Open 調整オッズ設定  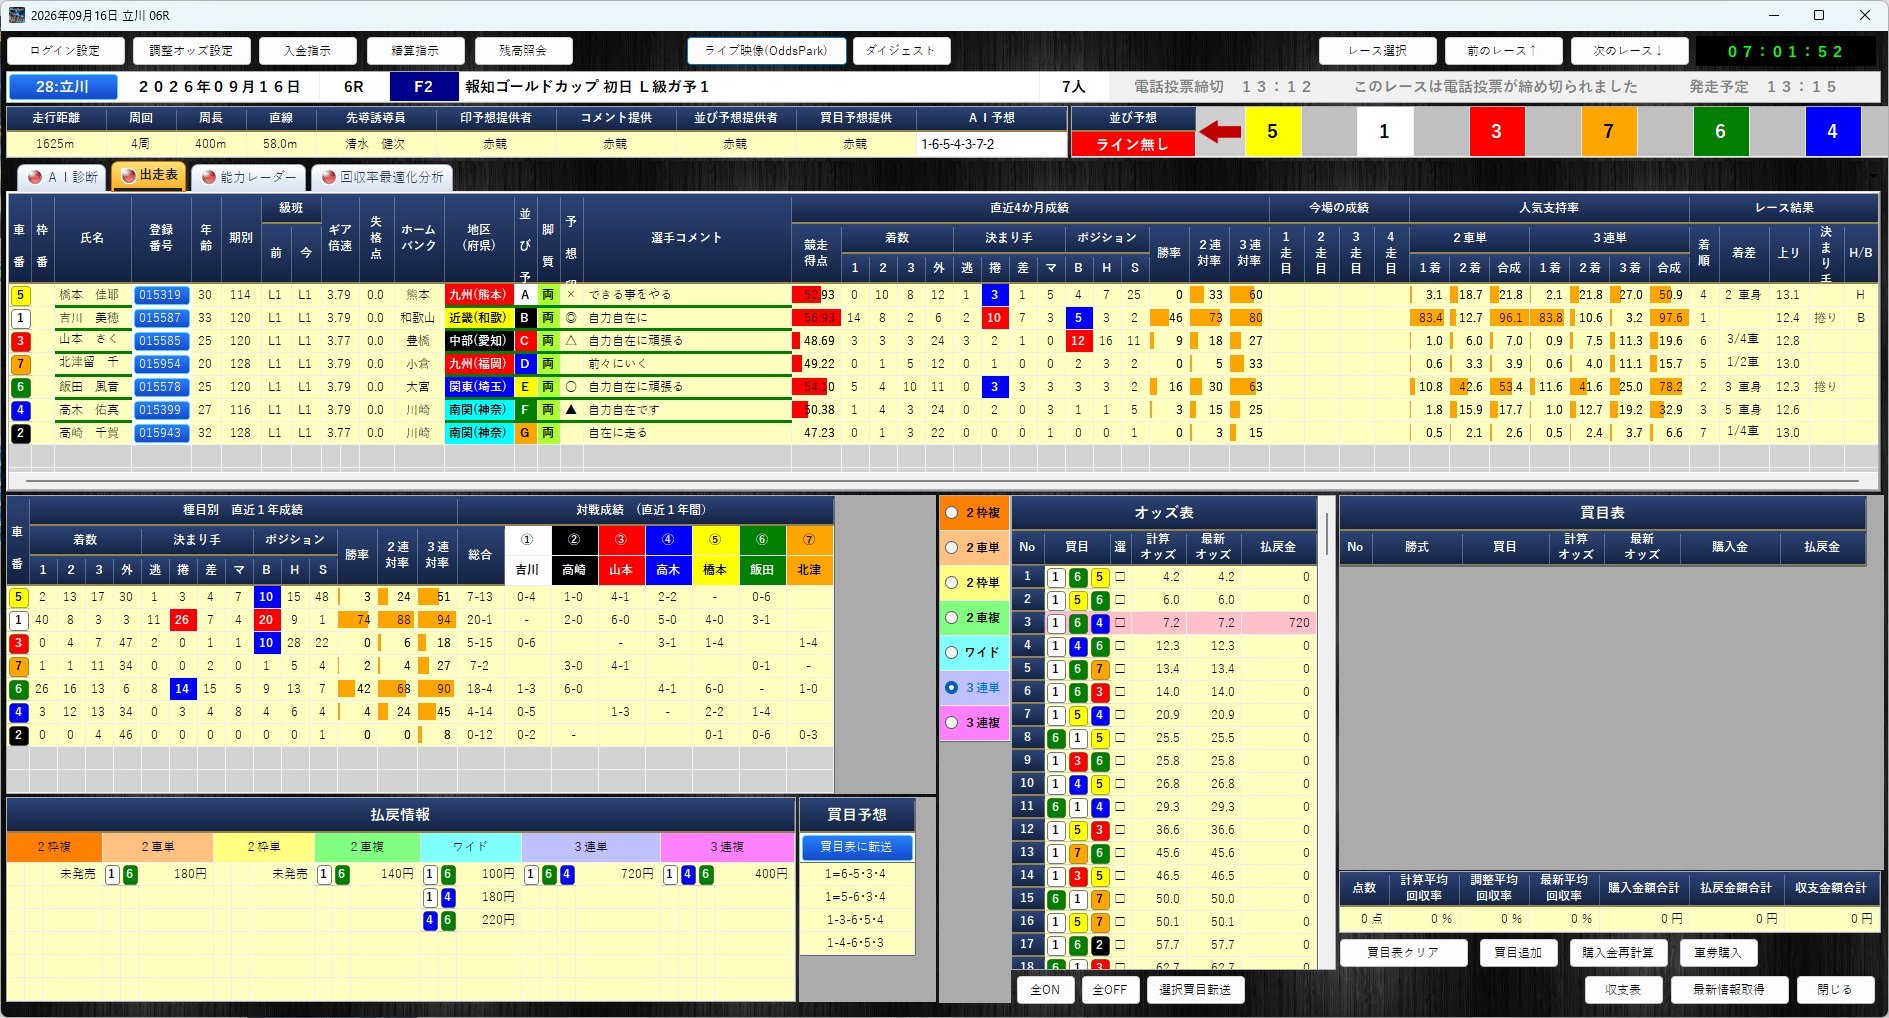pos(191,51)
